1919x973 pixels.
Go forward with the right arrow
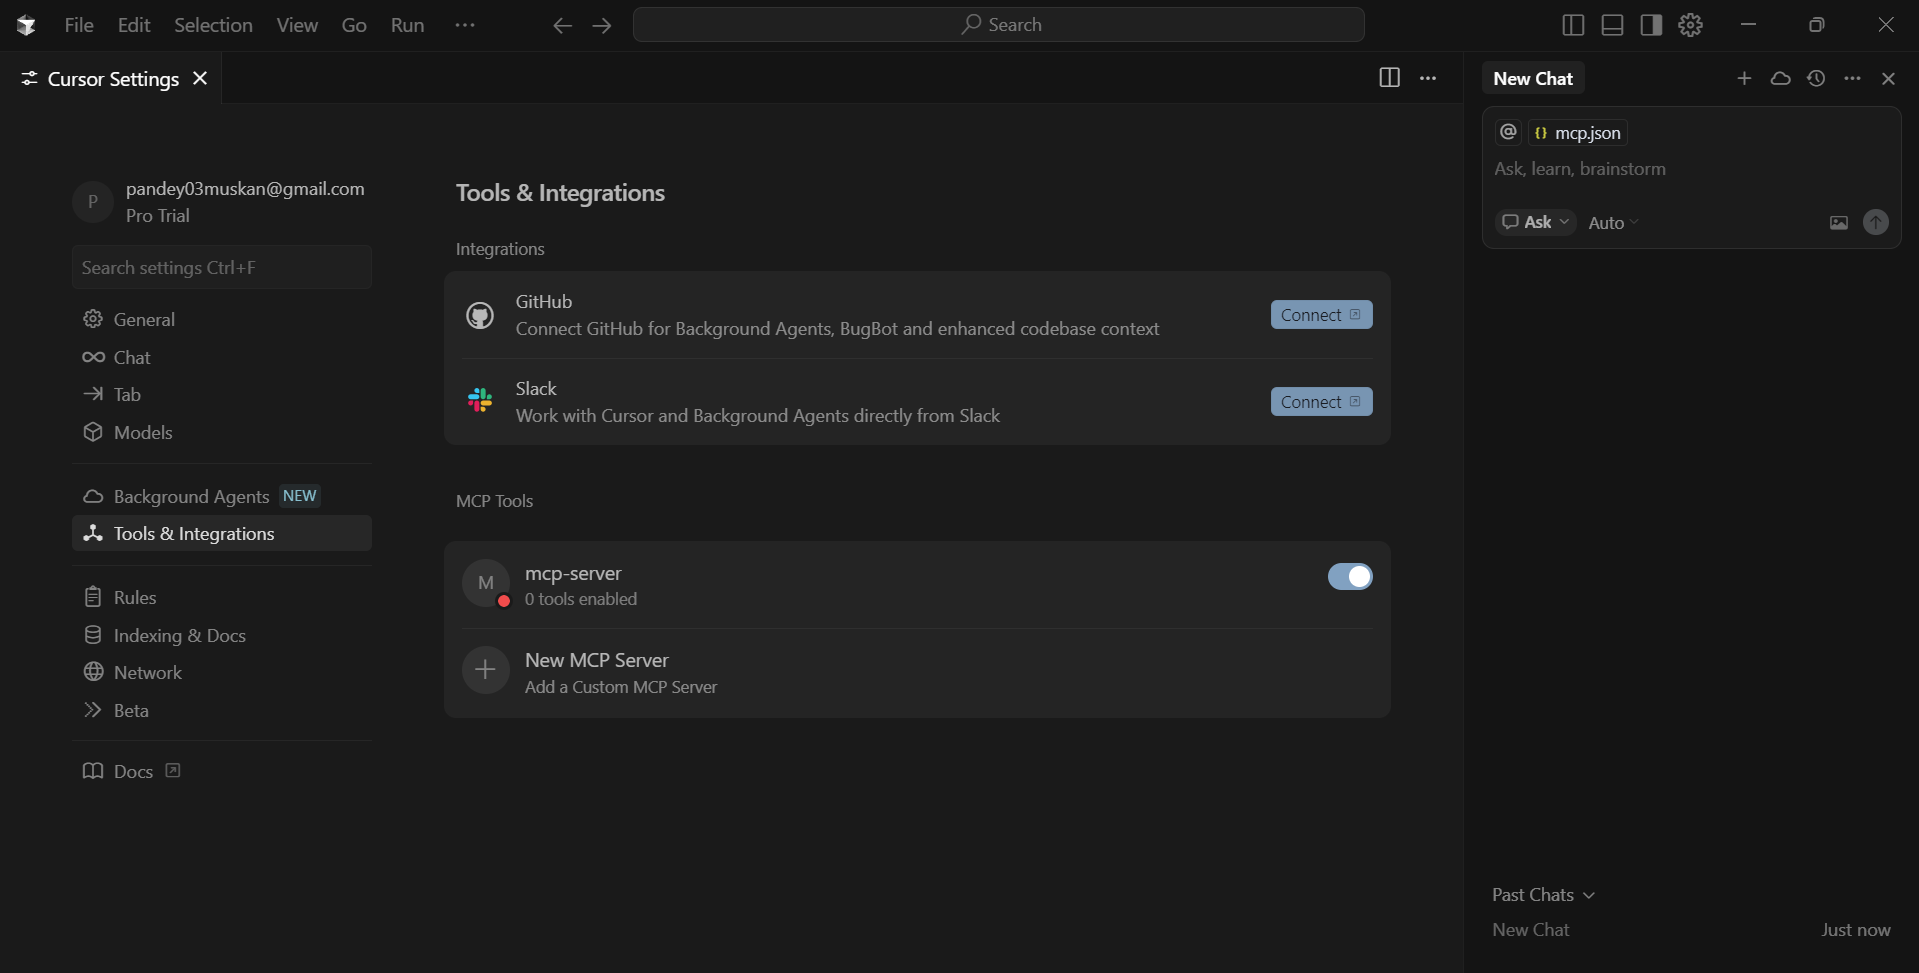[x=602, y=25]
